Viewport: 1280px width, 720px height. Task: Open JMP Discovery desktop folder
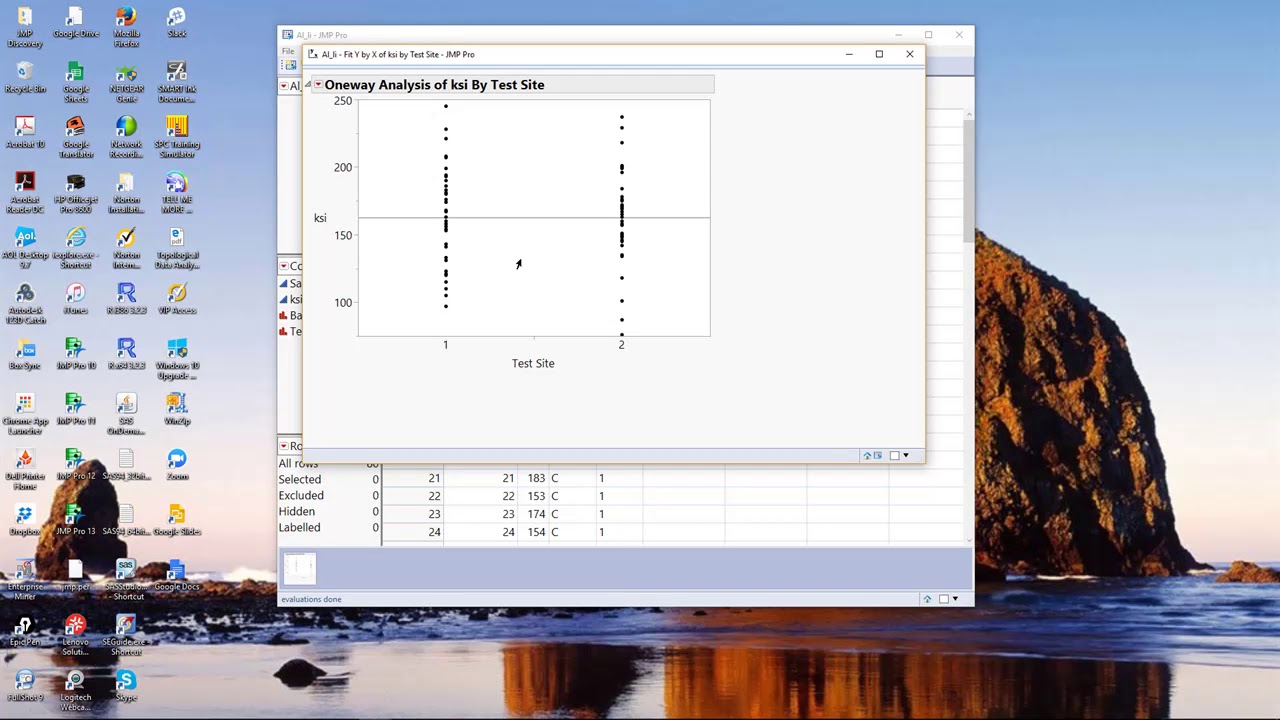[x=25, y=26]
